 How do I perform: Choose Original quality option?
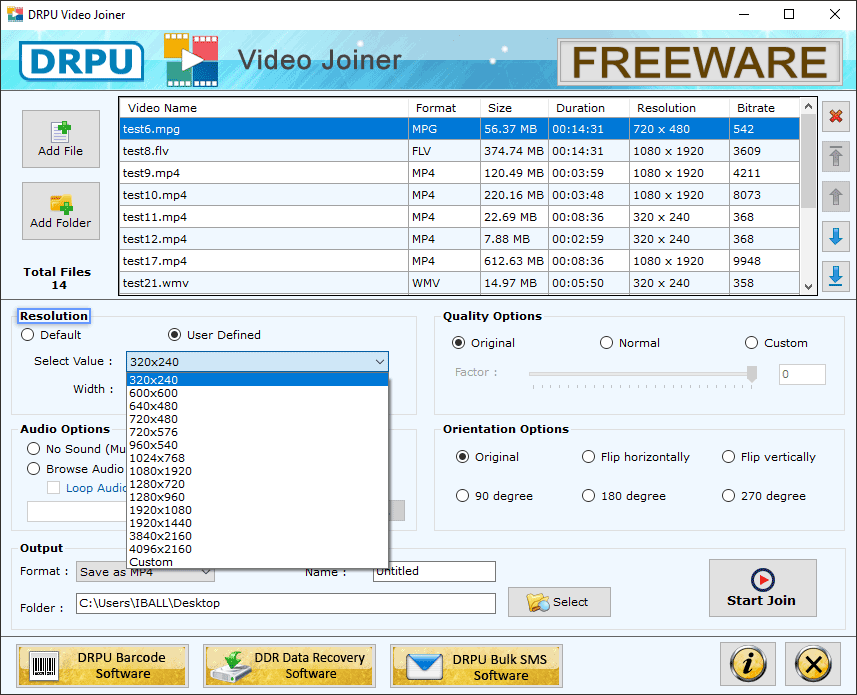459,343
